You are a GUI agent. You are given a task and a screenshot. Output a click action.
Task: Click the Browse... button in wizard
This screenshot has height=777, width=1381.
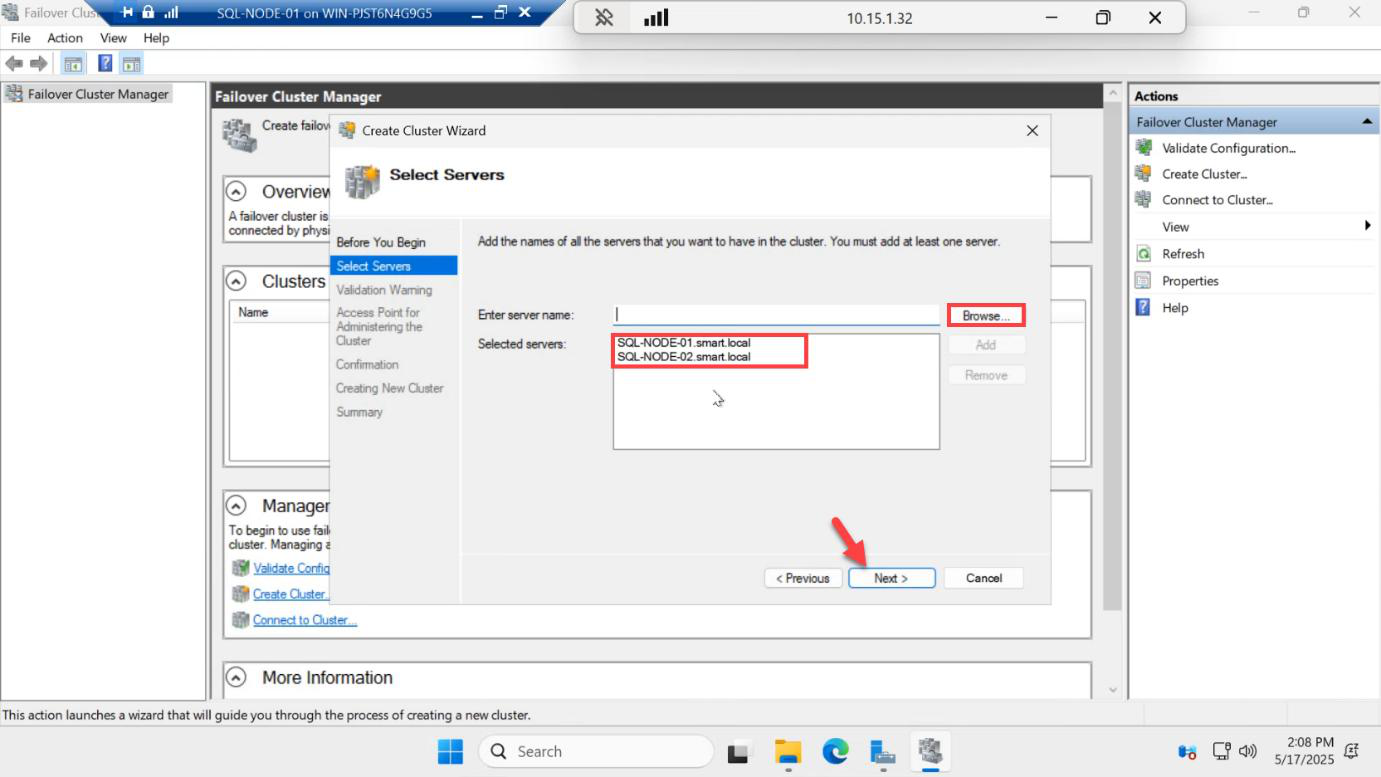tap(986, 315)
